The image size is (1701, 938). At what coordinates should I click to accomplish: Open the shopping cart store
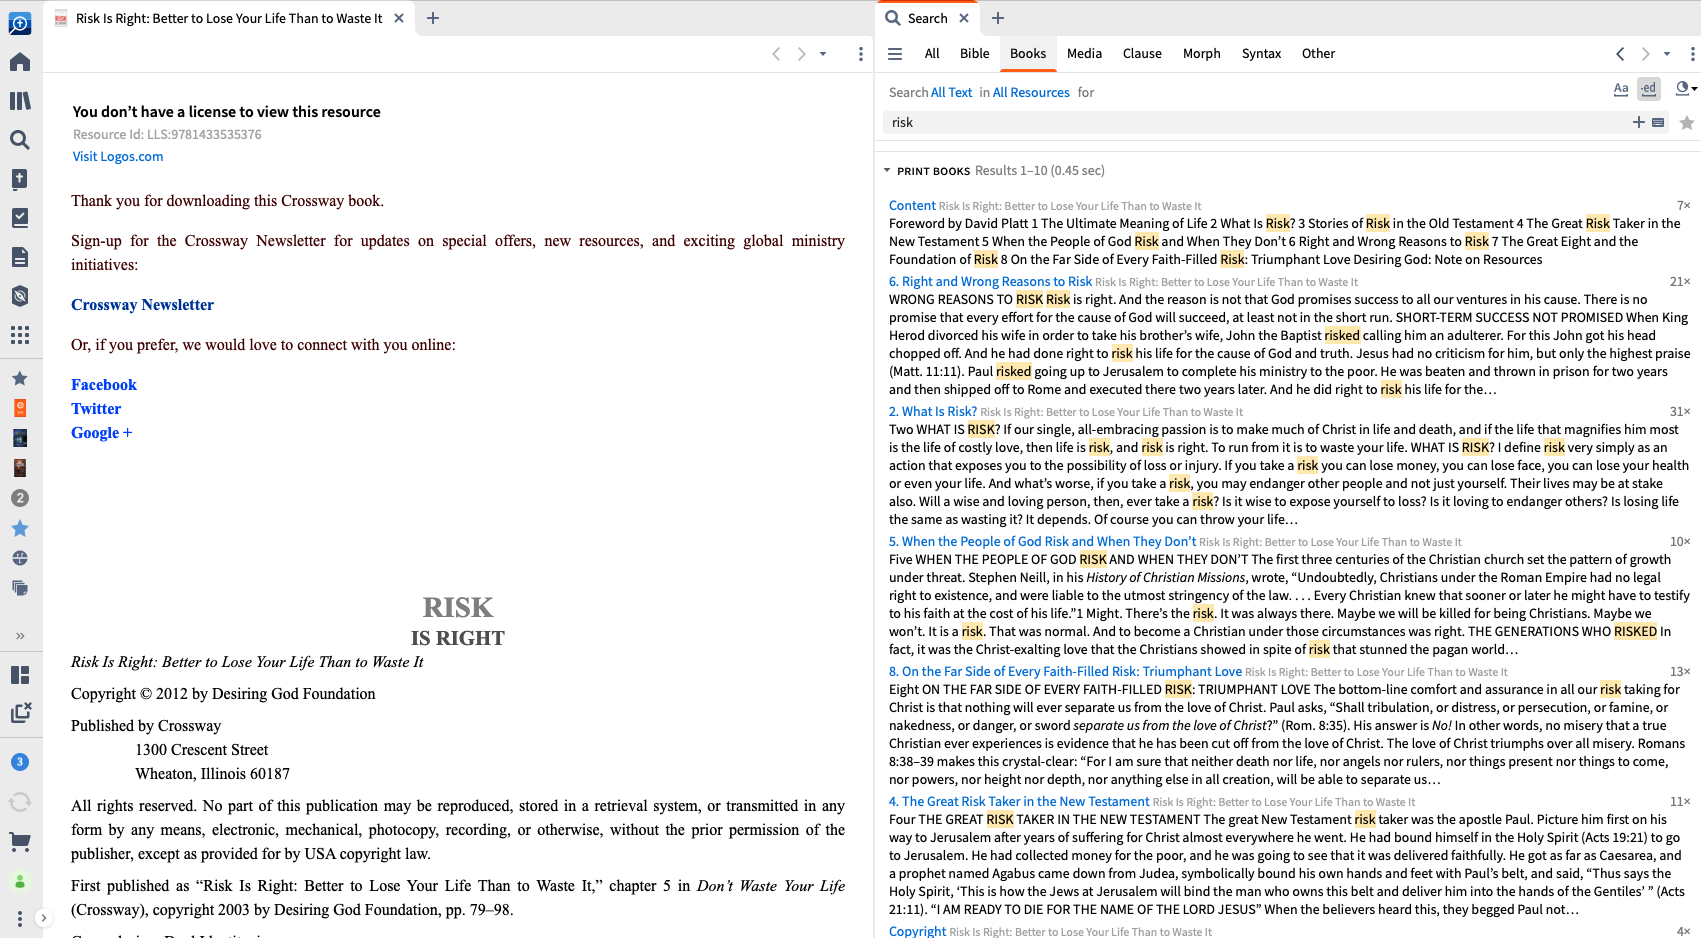tap(20, 842)
